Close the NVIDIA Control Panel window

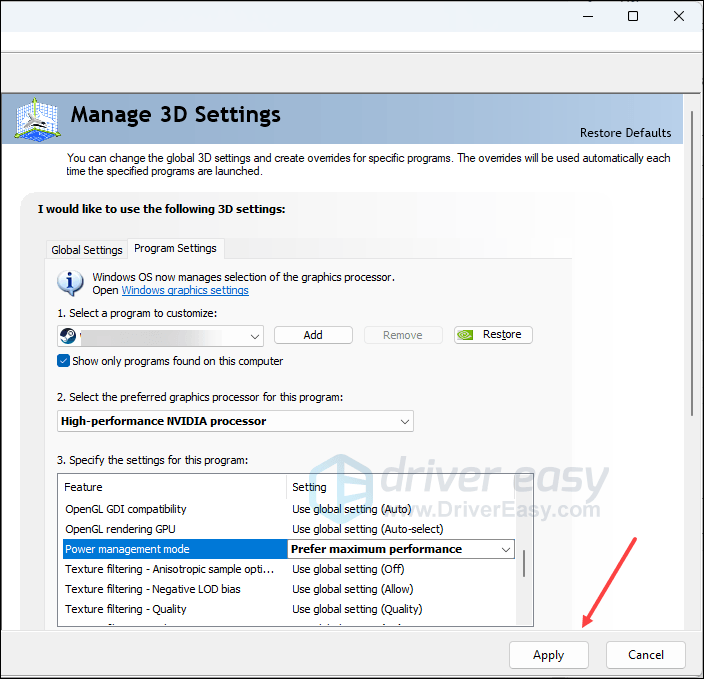click(680, 16)
